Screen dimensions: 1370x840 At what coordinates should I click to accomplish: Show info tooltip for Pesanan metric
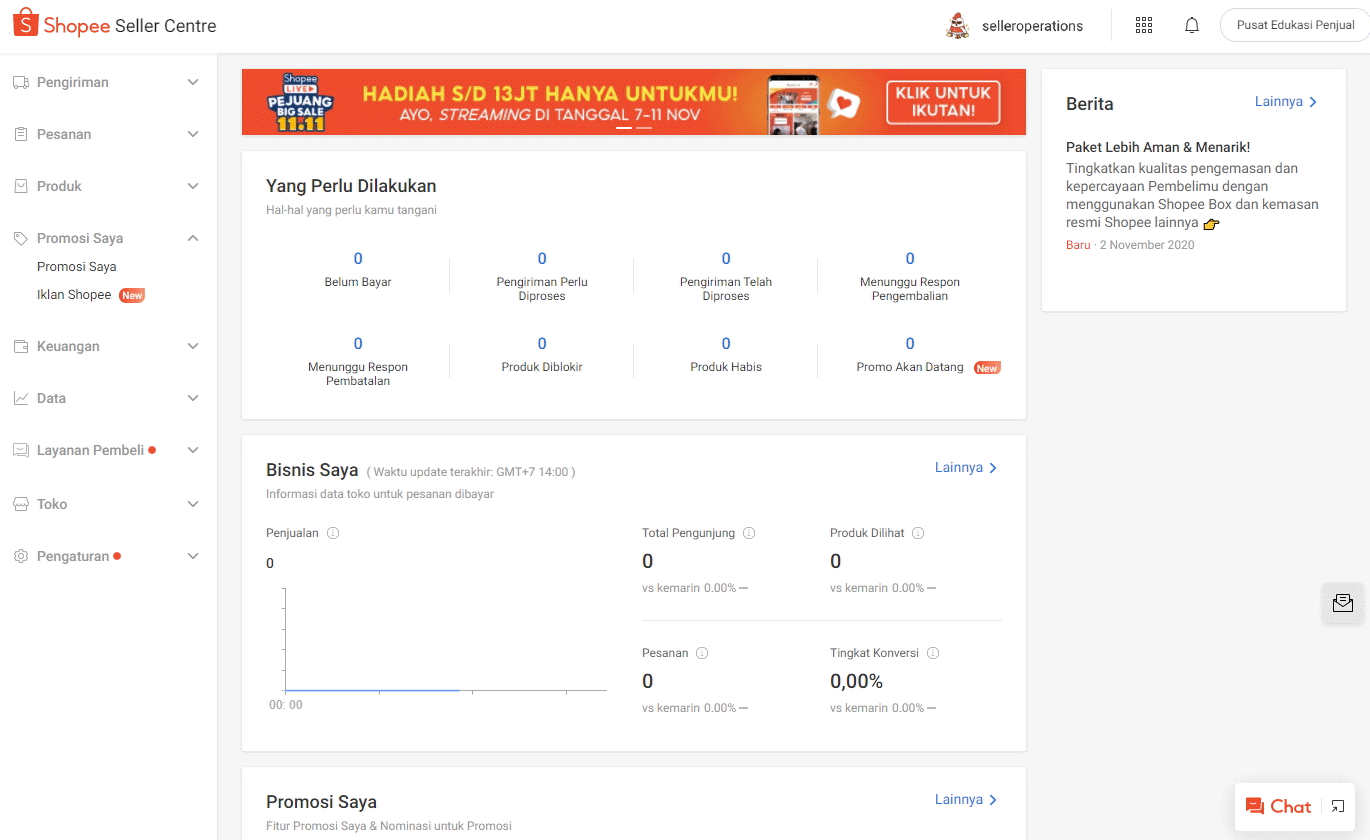click(702, 653)
